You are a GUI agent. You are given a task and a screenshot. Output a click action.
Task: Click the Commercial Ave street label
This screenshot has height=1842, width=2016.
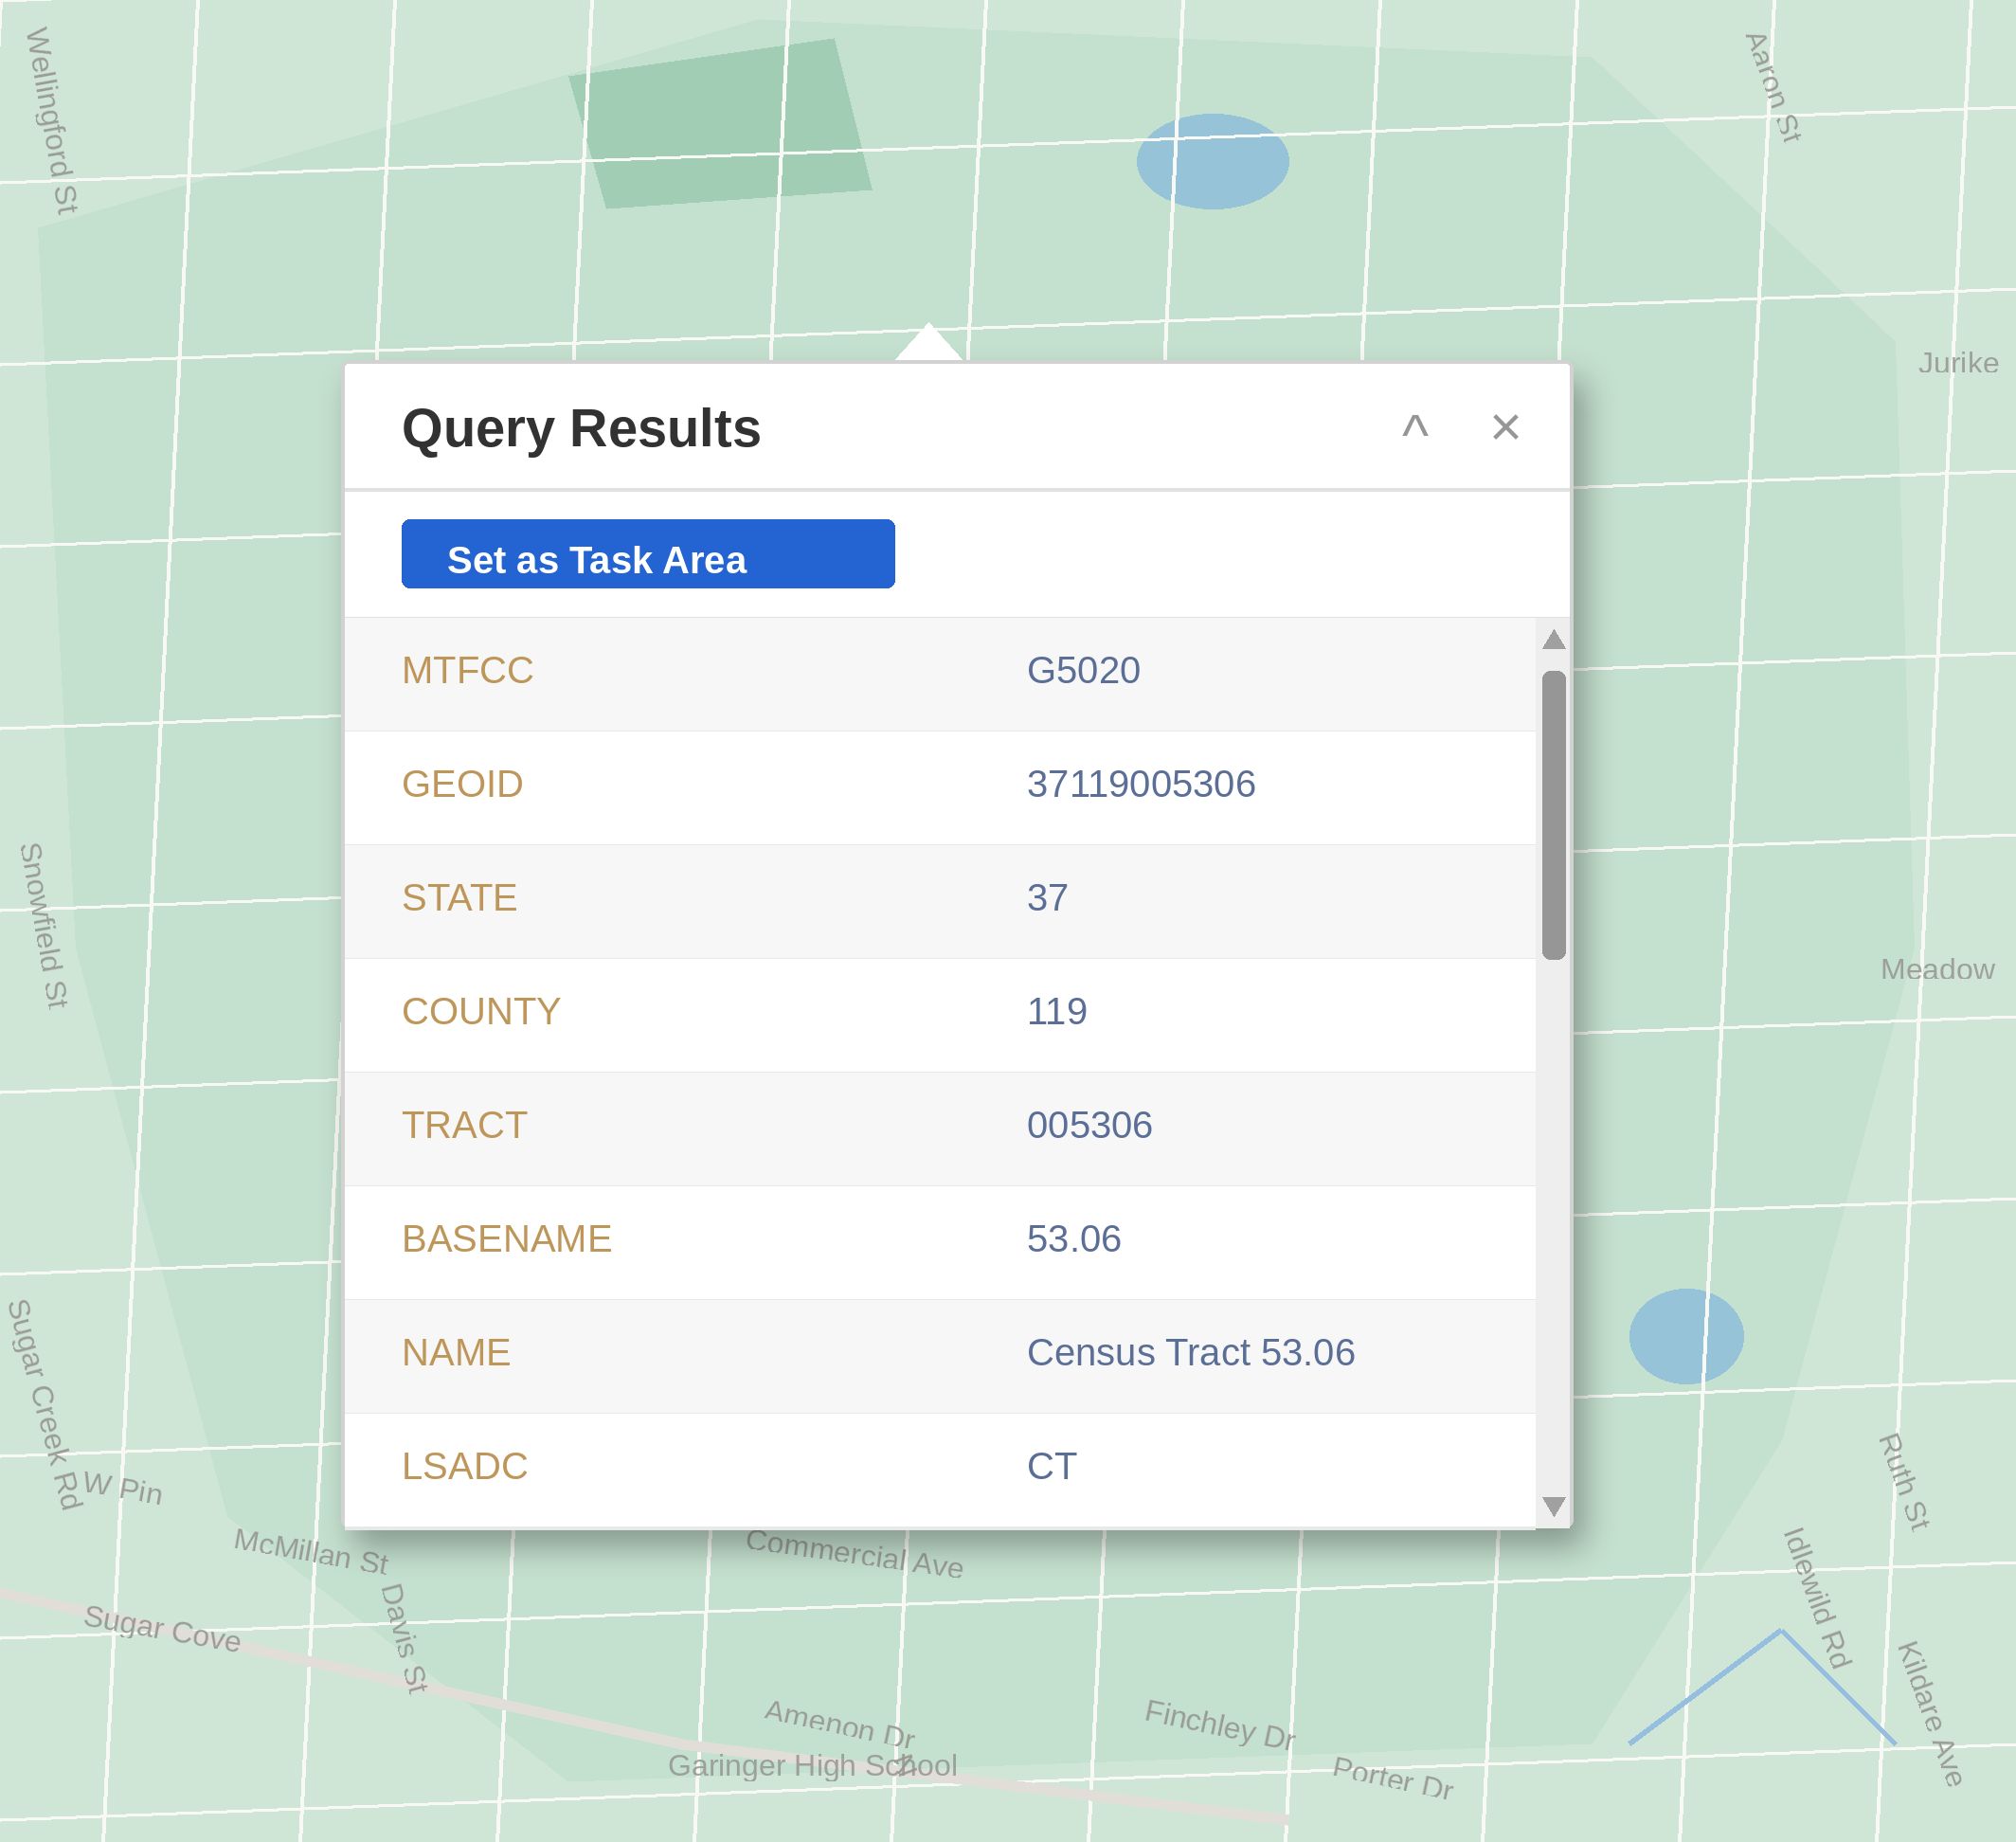(x=855, y=1553)
